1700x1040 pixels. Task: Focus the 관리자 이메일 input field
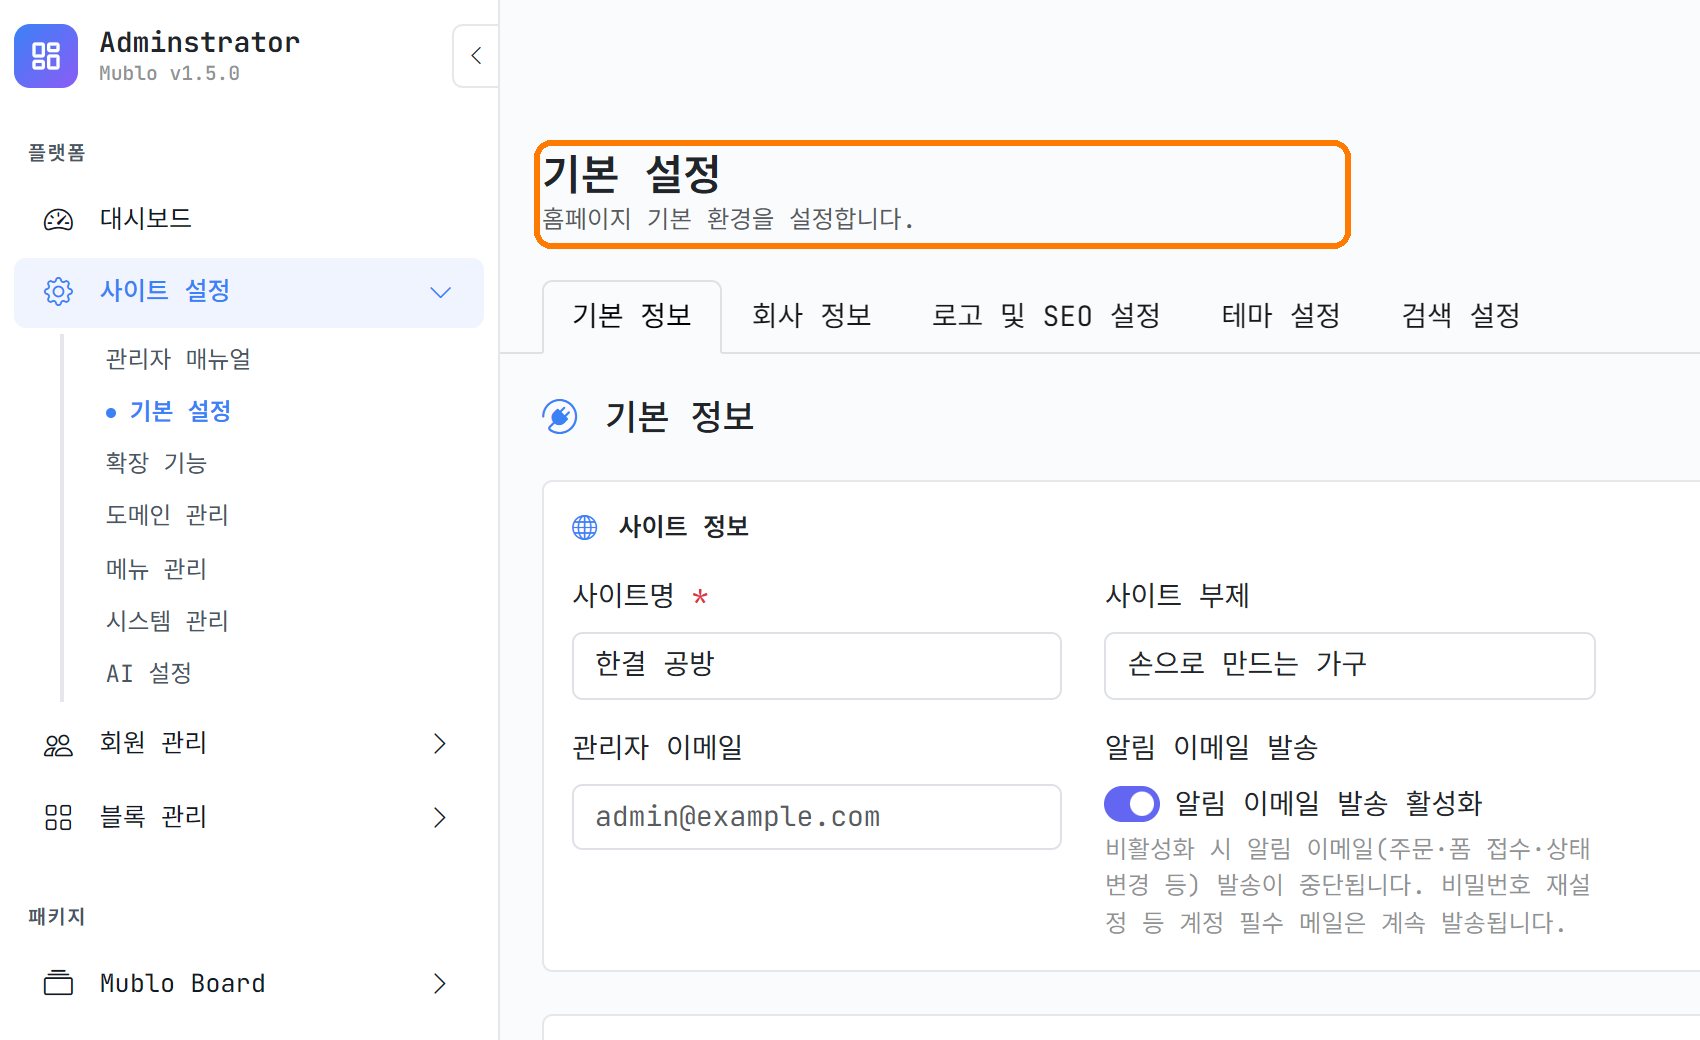817,817
